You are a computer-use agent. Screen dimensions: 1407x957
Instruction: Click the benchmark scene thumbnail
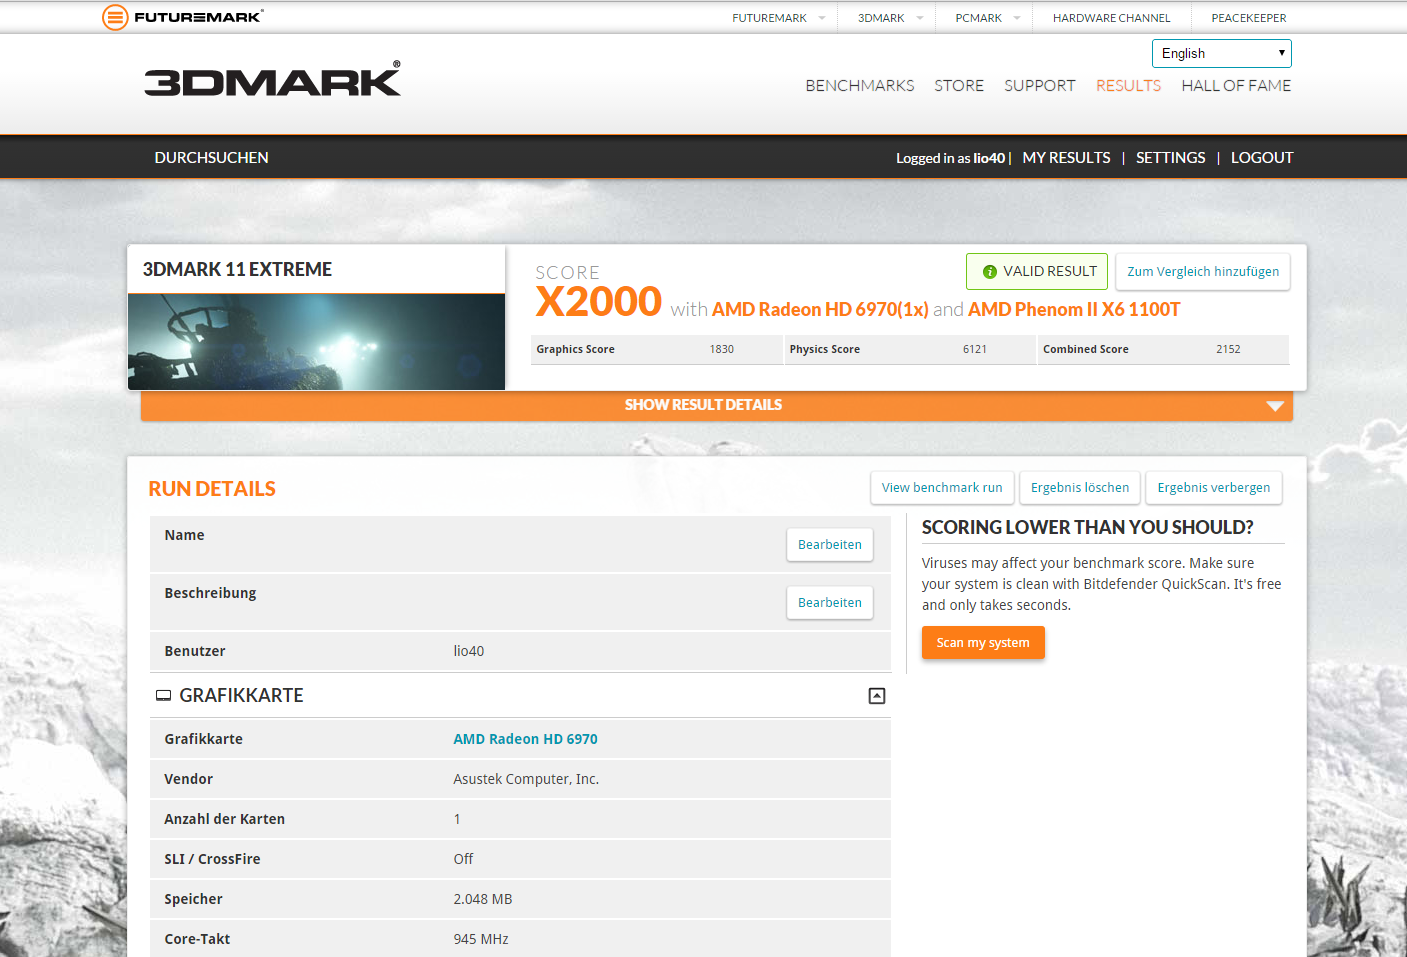tap(316, 341)
